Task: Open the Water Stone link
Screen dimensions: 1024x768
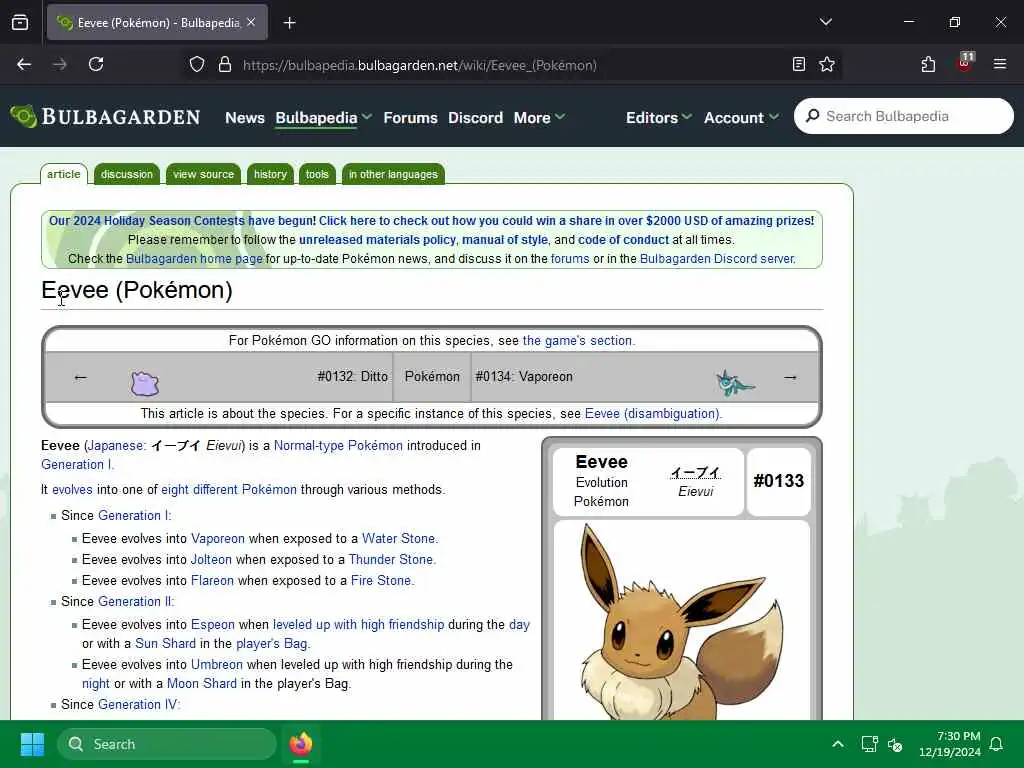Action: [x=398, y=538]
